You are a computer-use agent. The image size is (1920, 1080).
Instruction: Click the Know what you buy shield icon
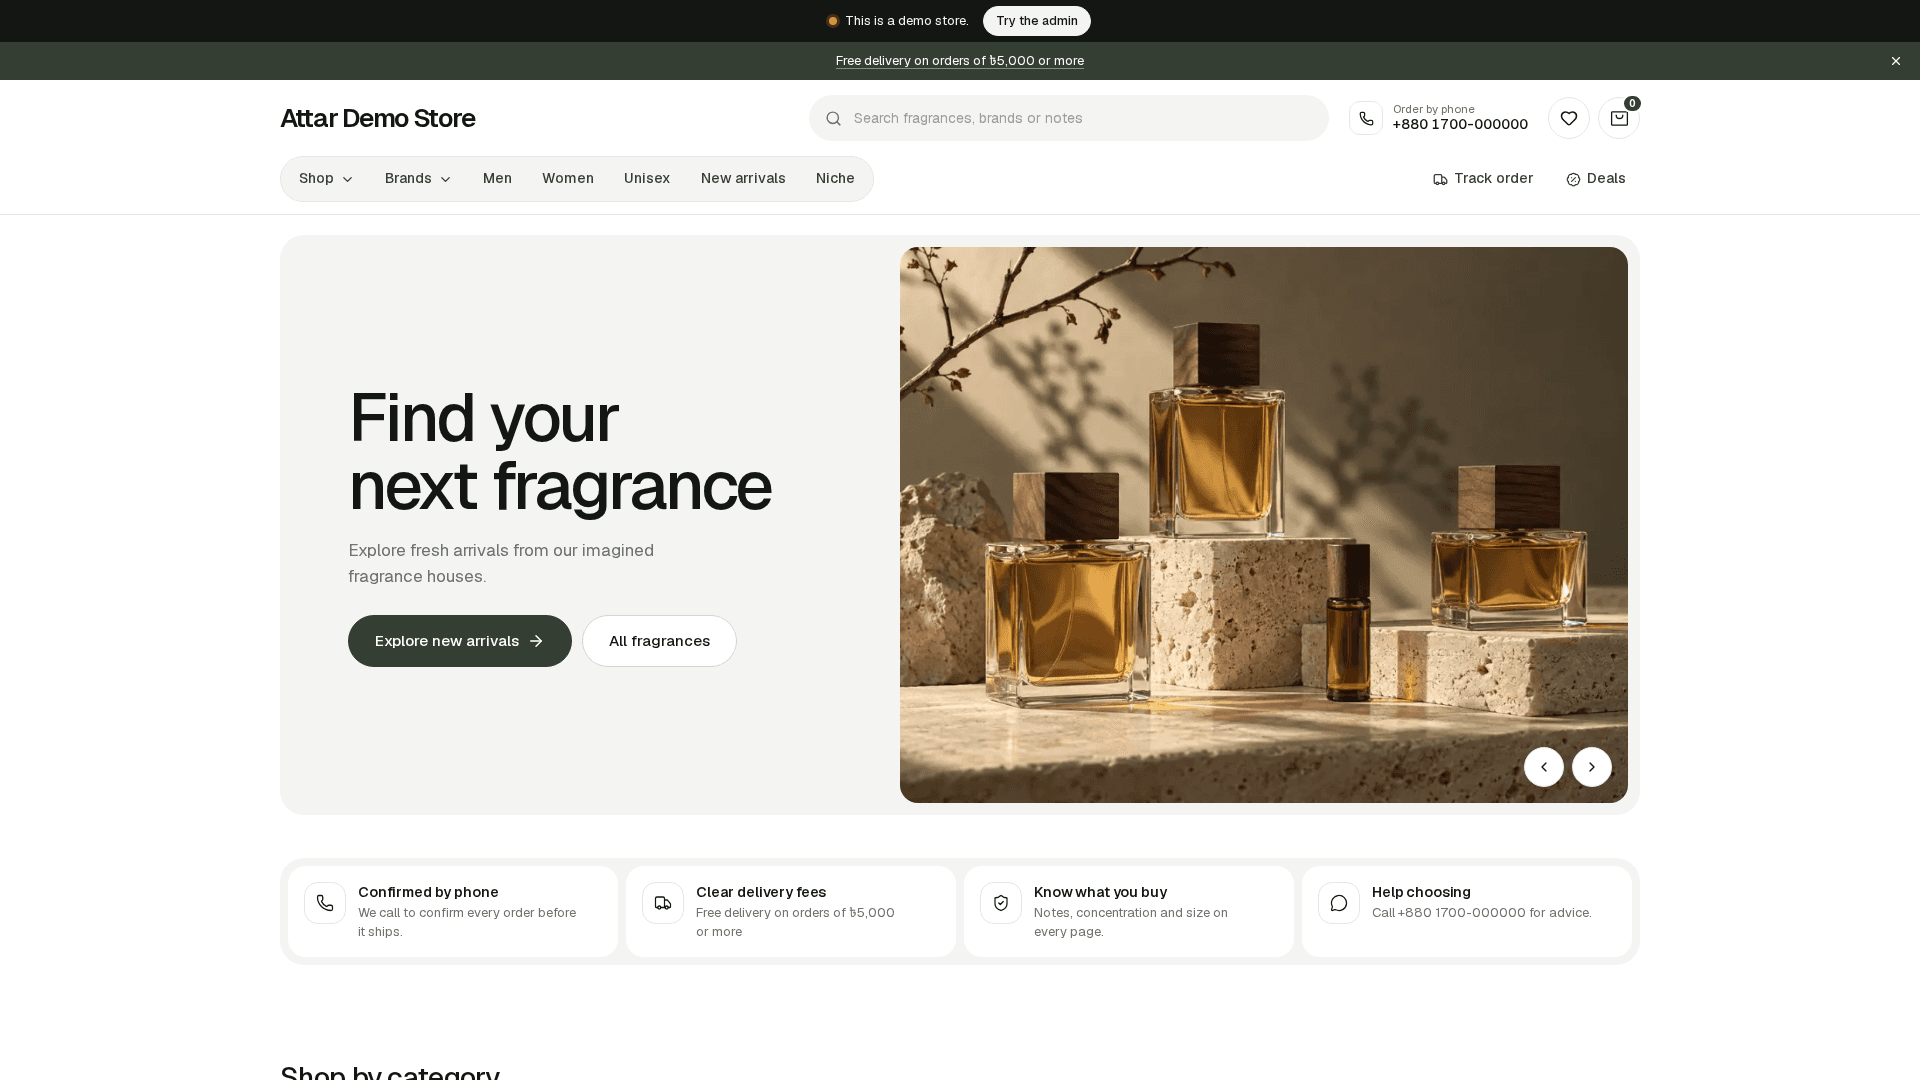[x=1001, y=903]
